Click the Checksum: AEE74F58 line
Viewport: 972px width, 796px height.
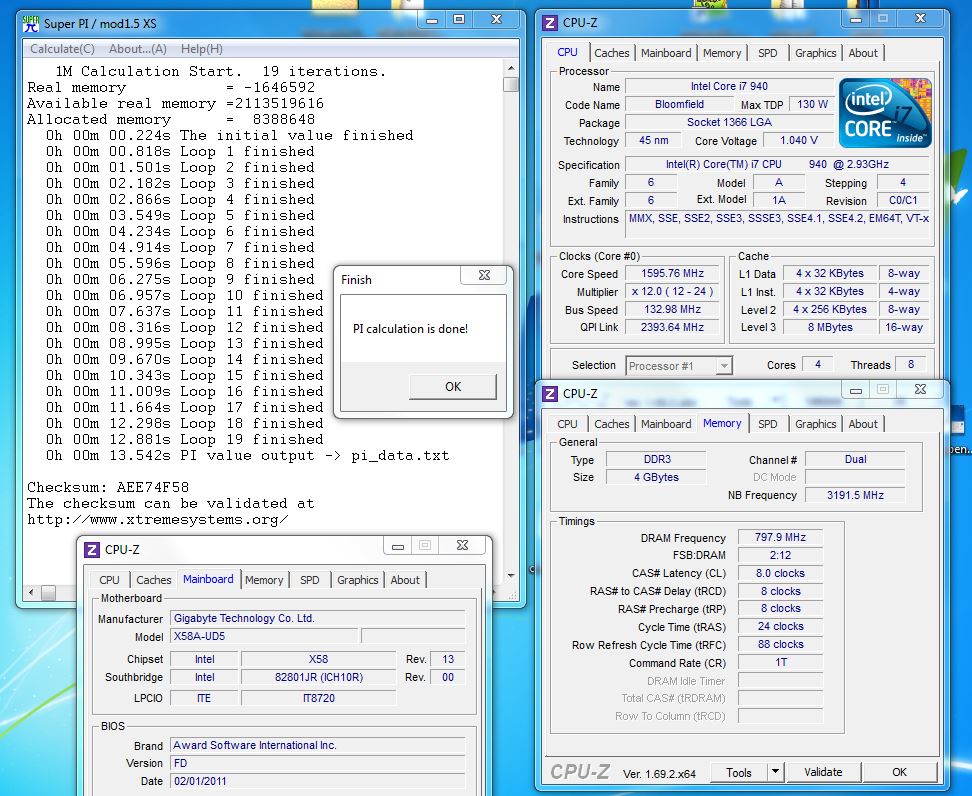point(108,487)
